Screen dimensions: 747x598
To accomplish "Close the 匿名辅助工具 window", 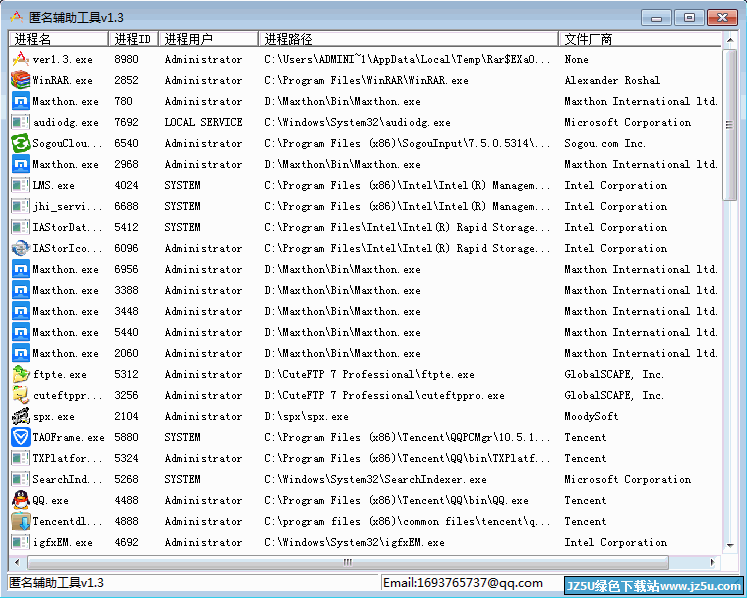I will click(x=722, y=18).
